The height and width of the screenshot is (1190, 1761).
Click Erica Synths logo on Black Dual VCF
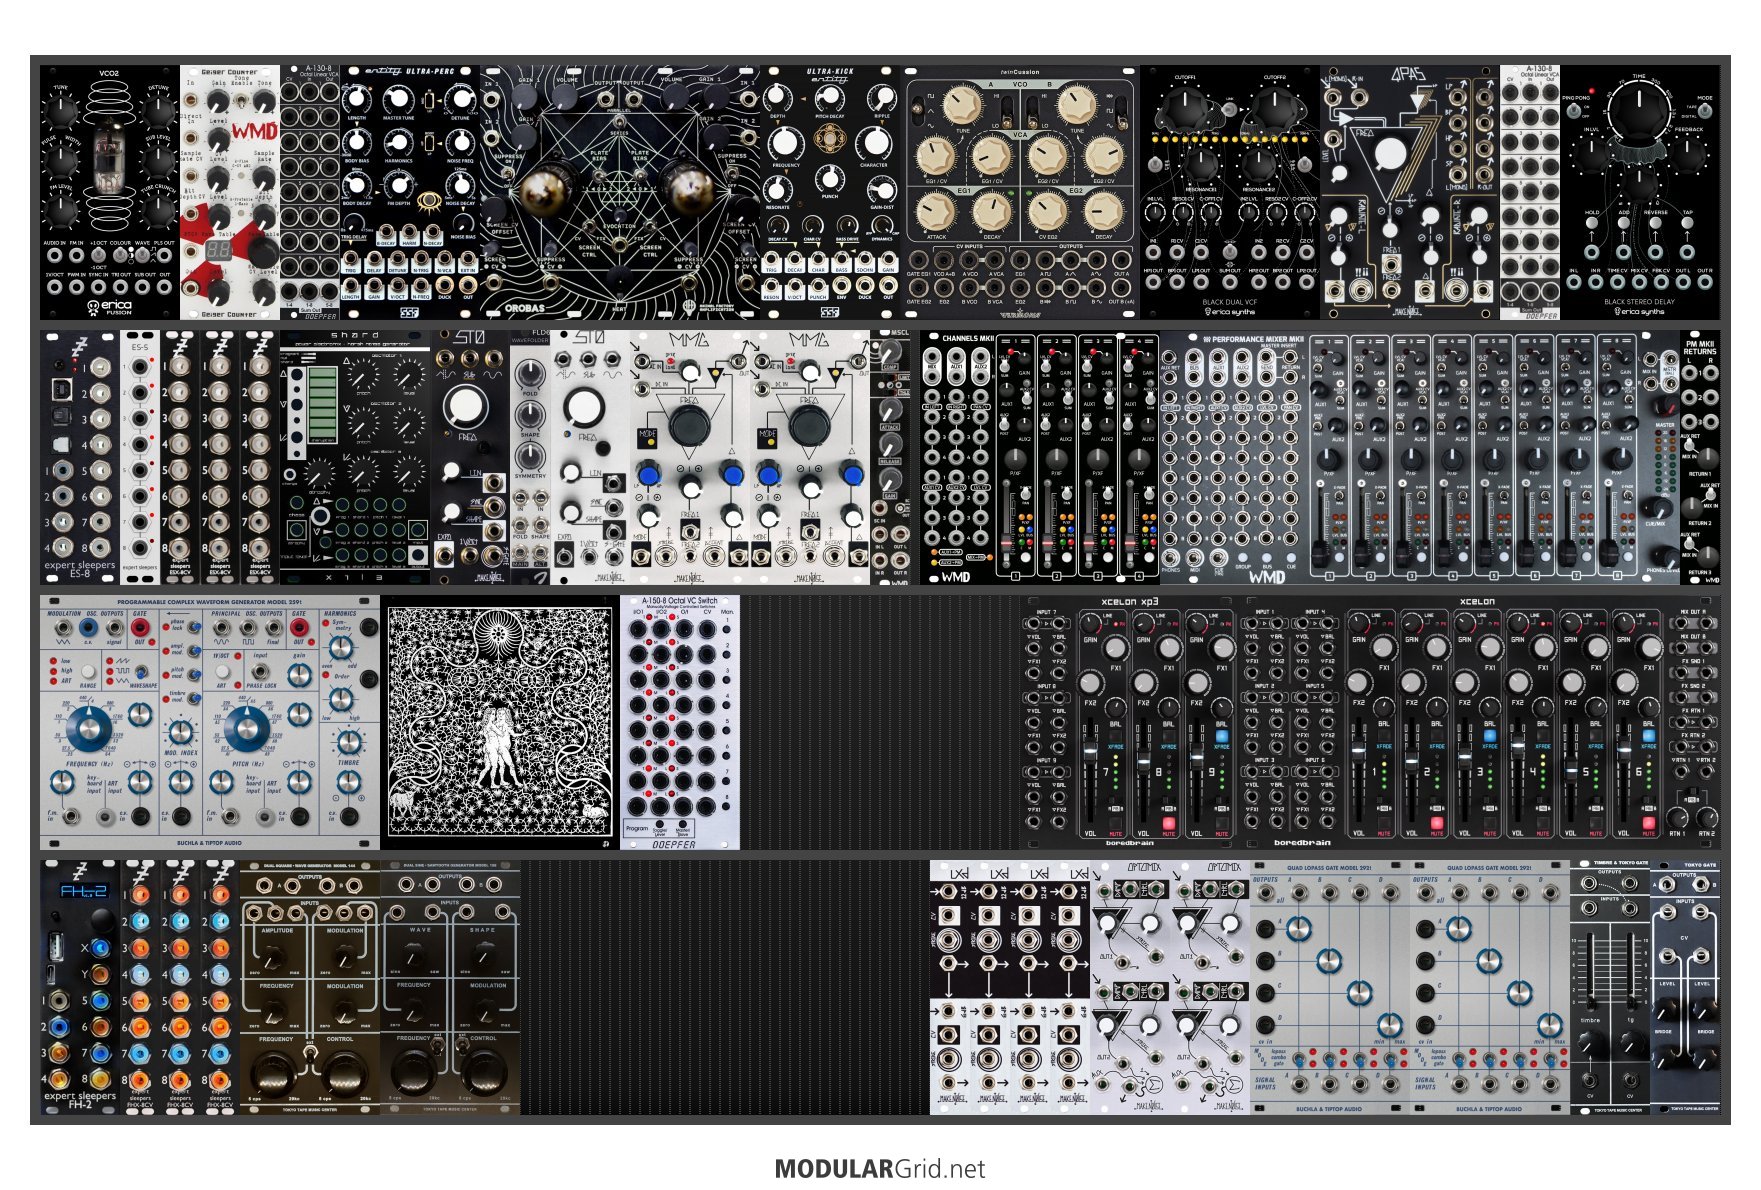point(1229,311)
